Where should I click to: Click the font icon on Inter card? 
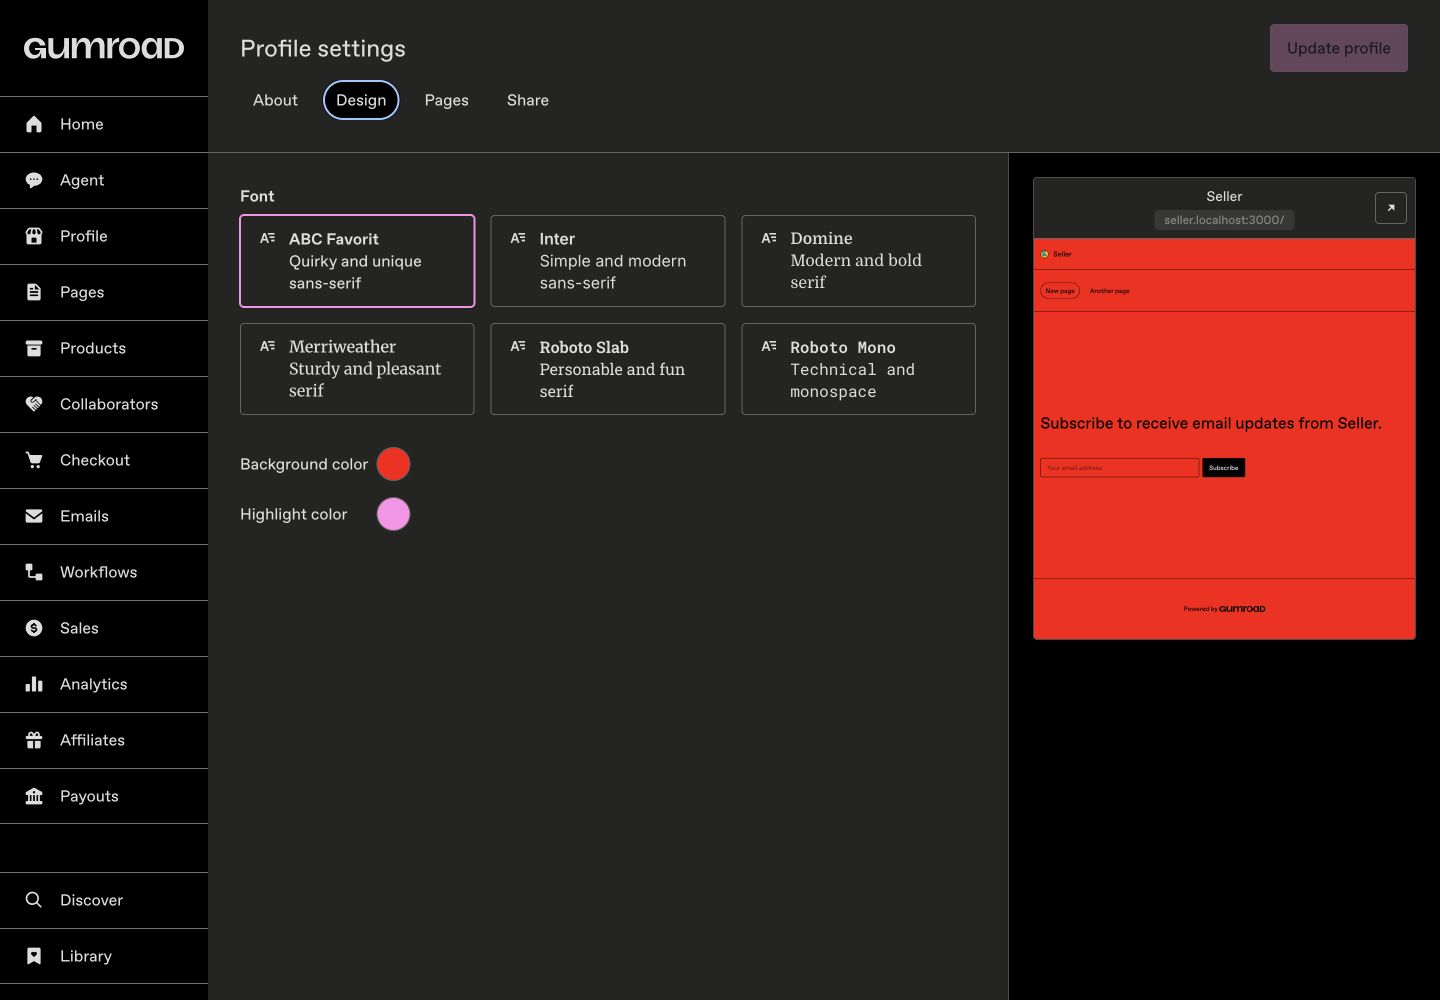click(518, 238)
